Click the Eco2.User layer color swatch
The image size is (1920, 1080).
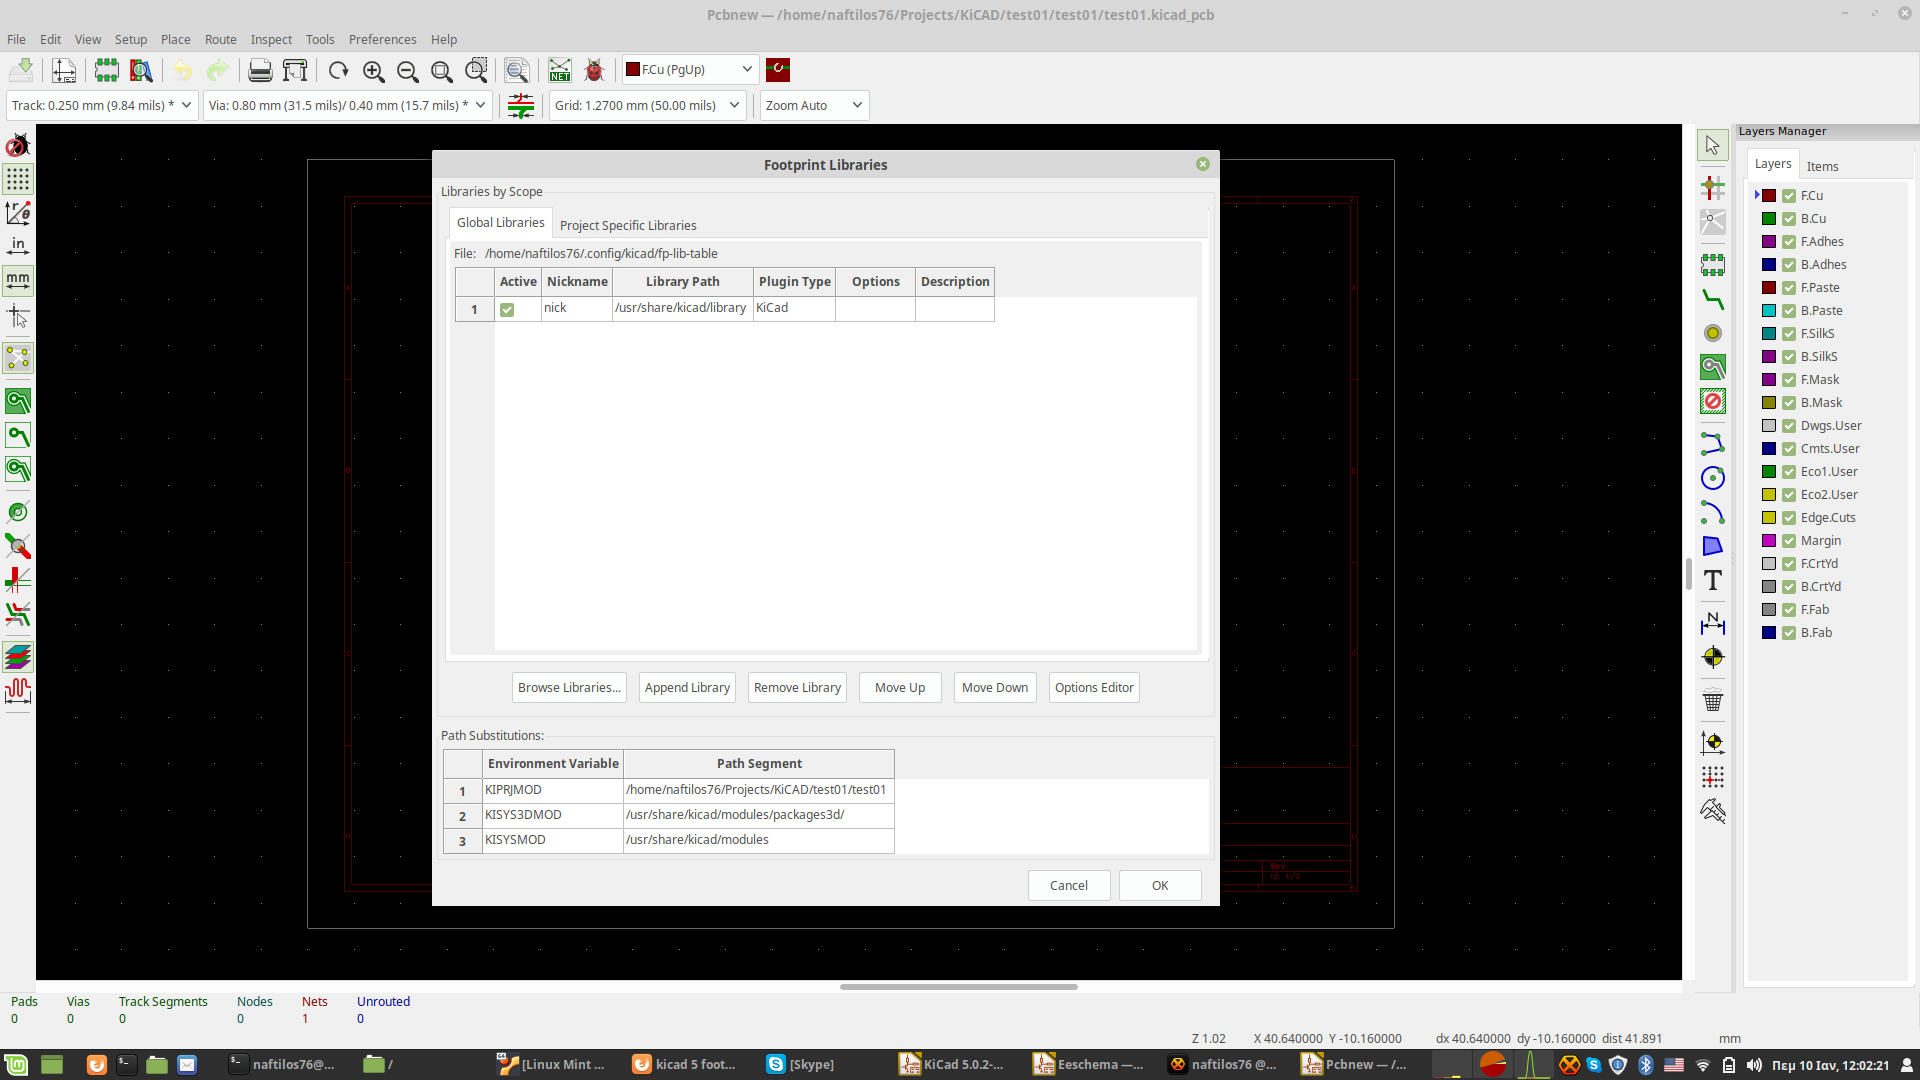pos(1769,495)
